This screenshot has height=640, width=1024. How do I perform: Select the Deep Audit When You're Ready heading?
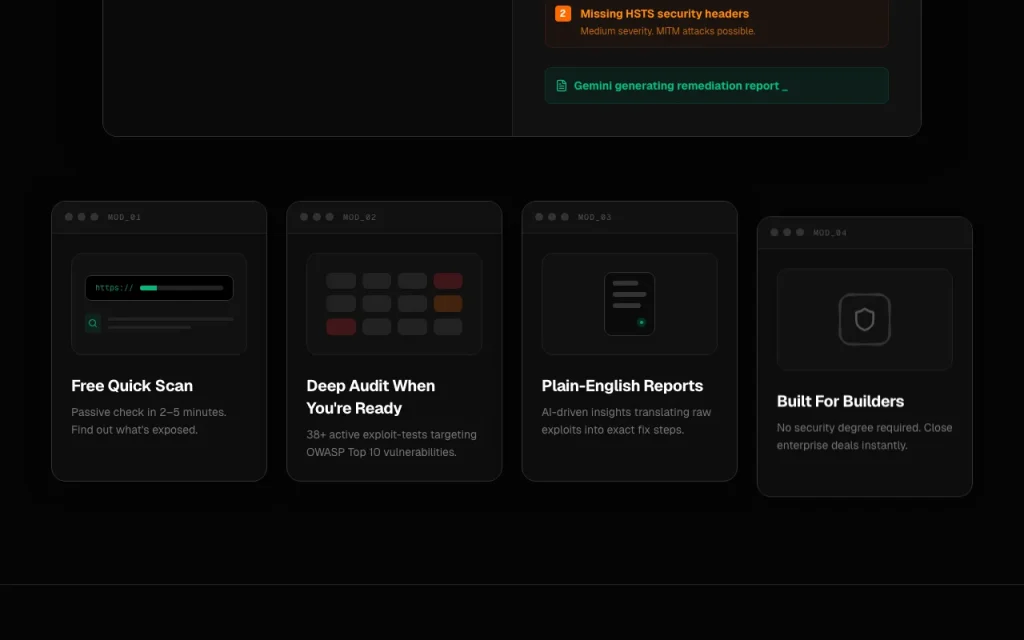(370, 397)
